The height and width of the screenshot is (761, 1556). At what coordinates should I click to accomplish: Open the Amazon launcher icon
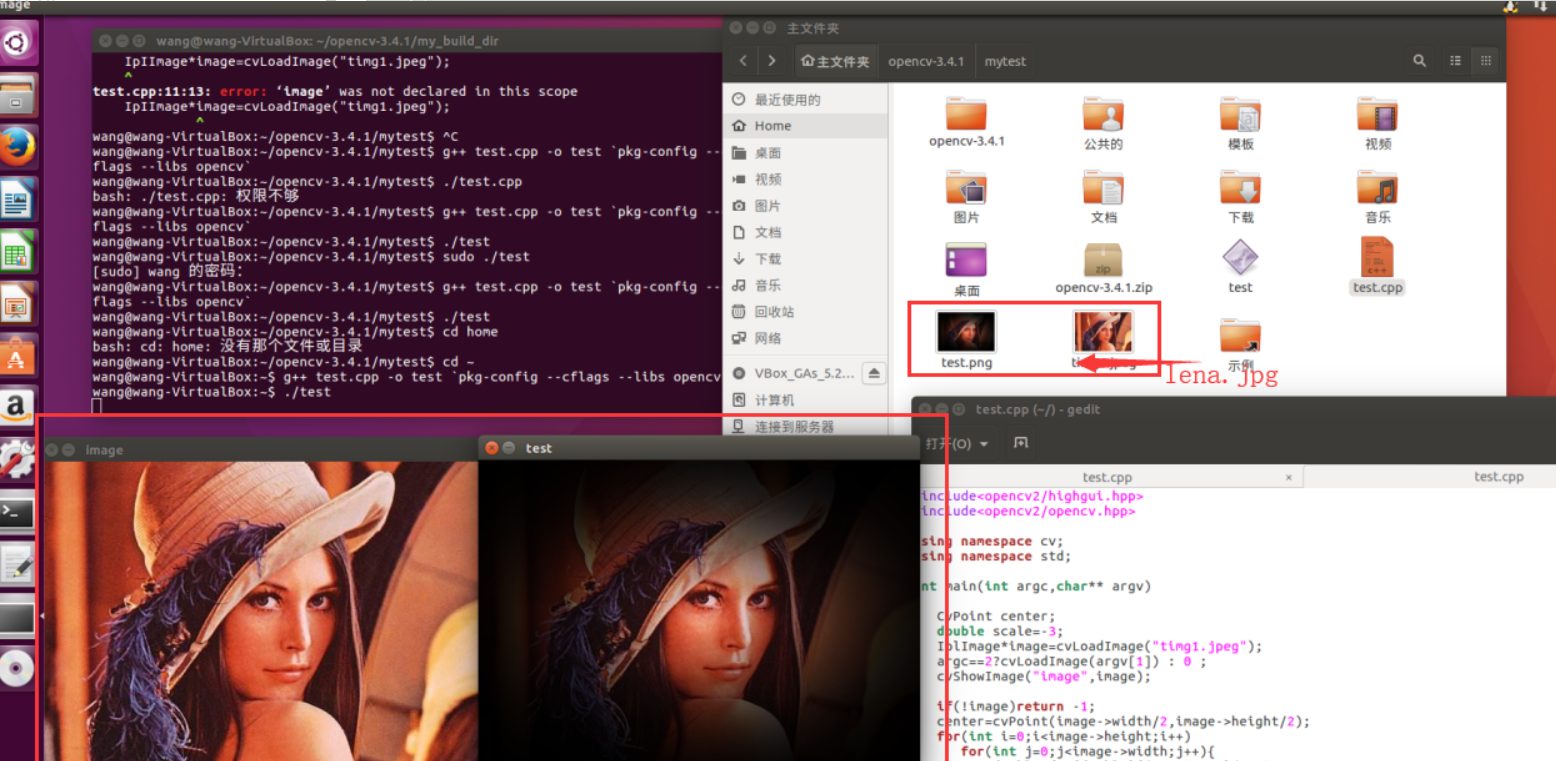[18, 408]
